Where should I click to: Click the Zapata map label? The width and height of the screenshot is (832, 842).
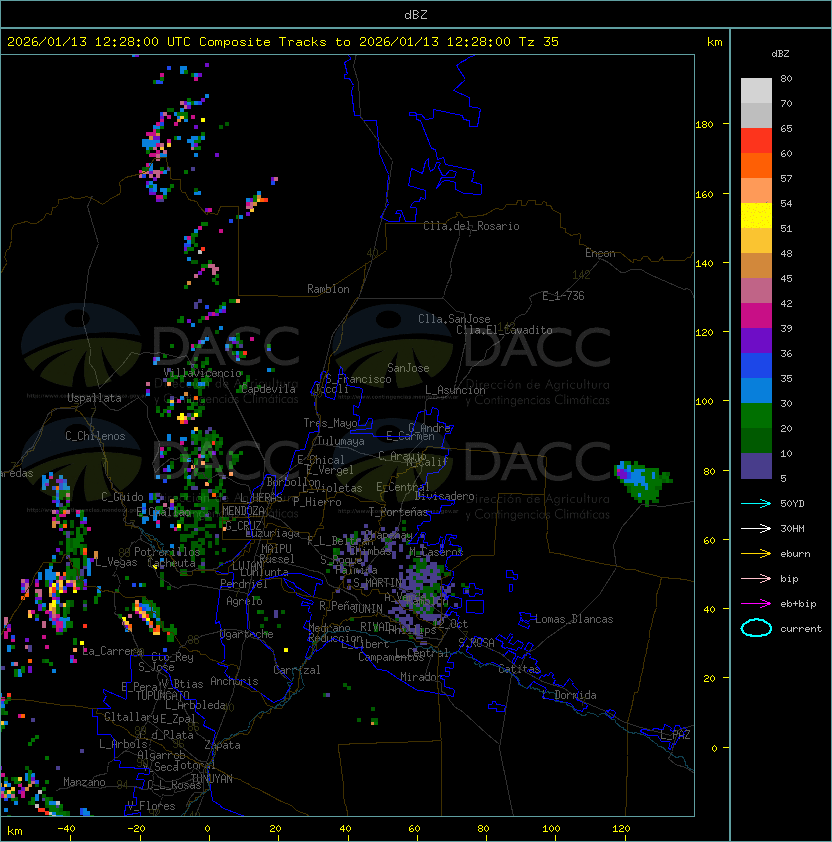222,745
